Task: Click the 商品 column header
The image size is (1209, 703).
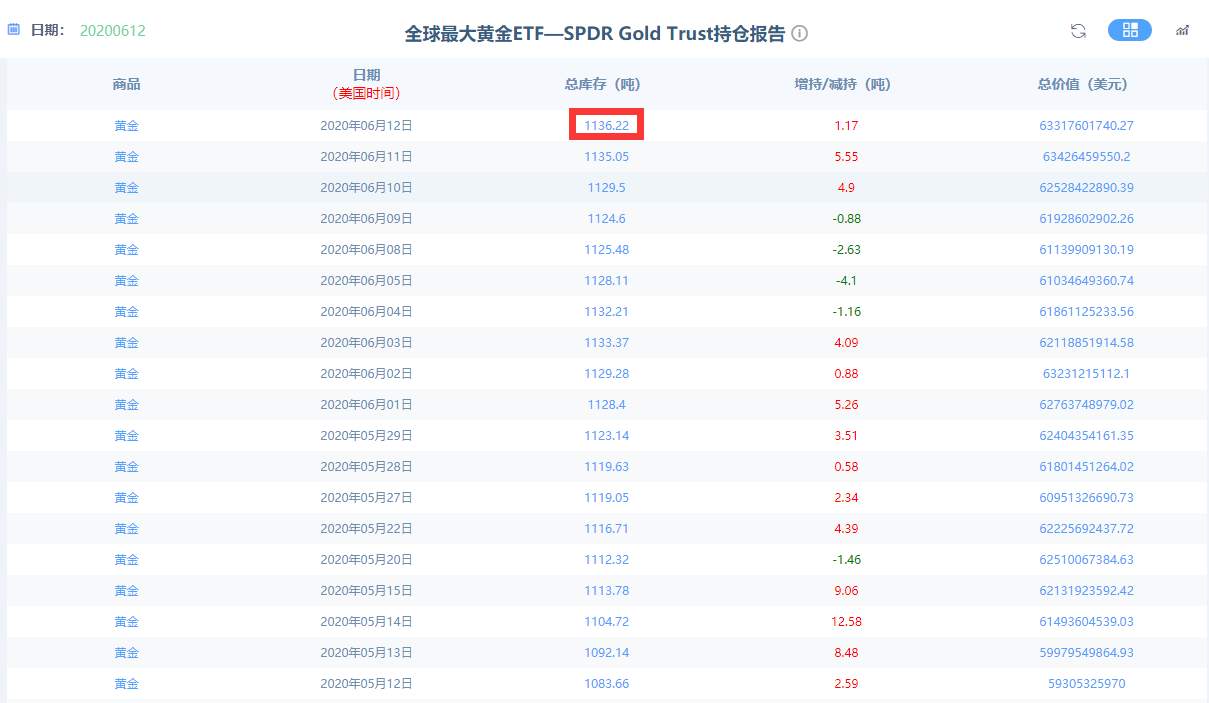Action: [x=127, y=84]
